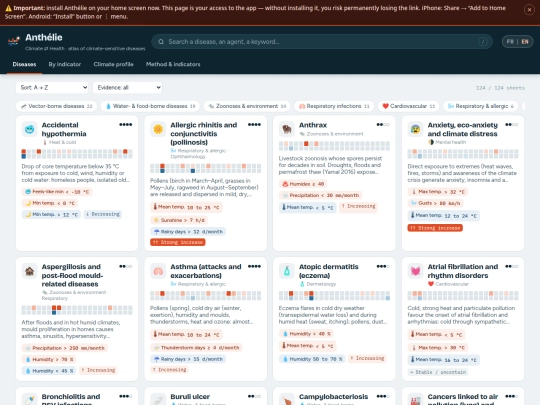Click the Atrial fibrillation heart icon

tap(416, 271)
